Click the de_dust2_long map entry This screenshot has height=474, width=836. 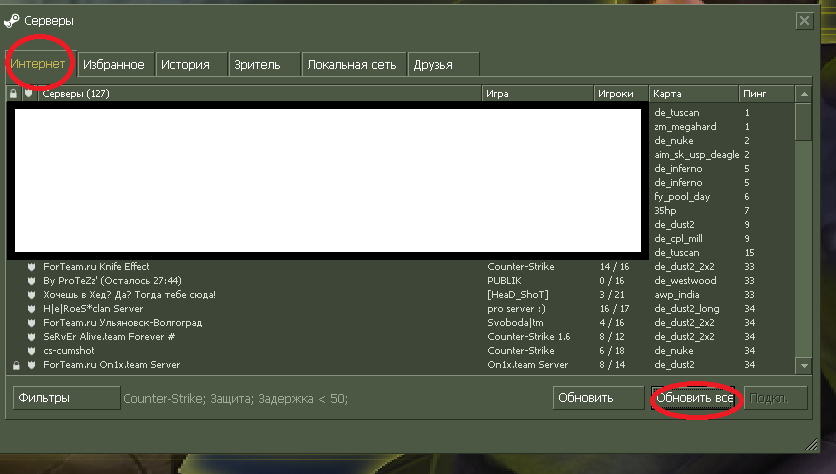click(x=687, y=309)
